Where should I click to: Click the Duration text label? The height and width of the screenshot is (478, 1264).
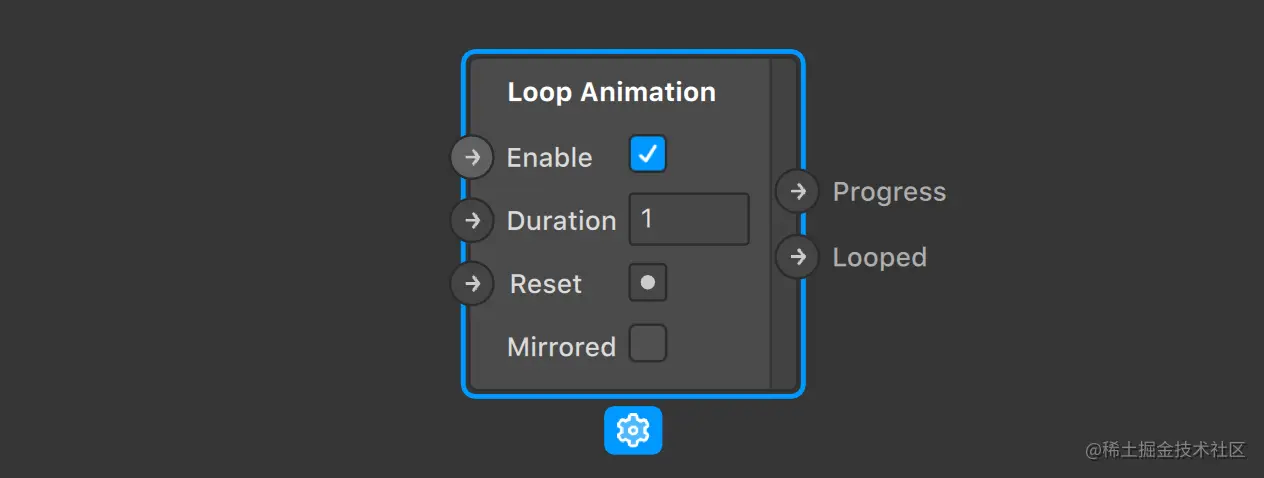pos(561,221)
